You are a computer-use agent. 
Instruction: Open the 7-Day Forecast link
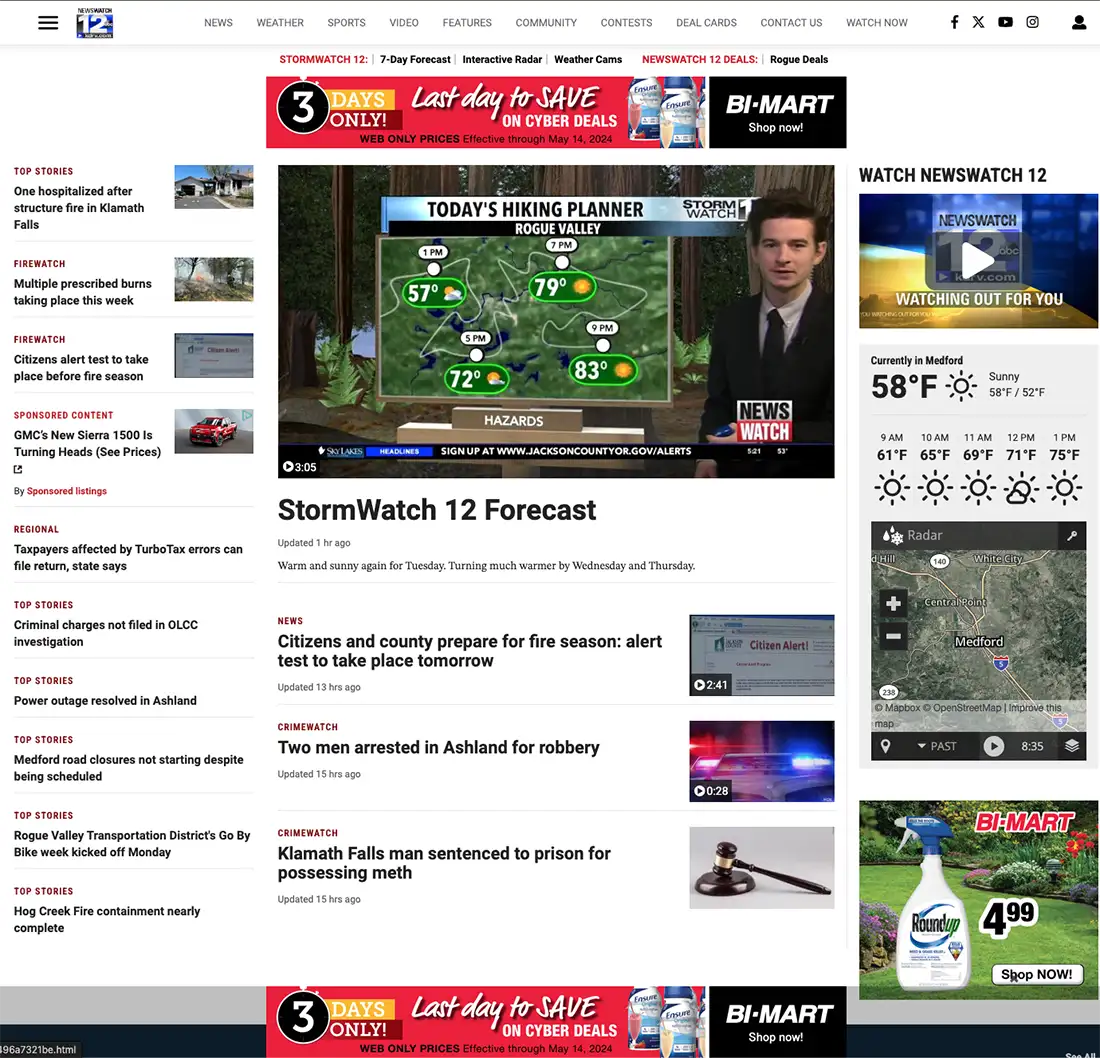[415, 60]
